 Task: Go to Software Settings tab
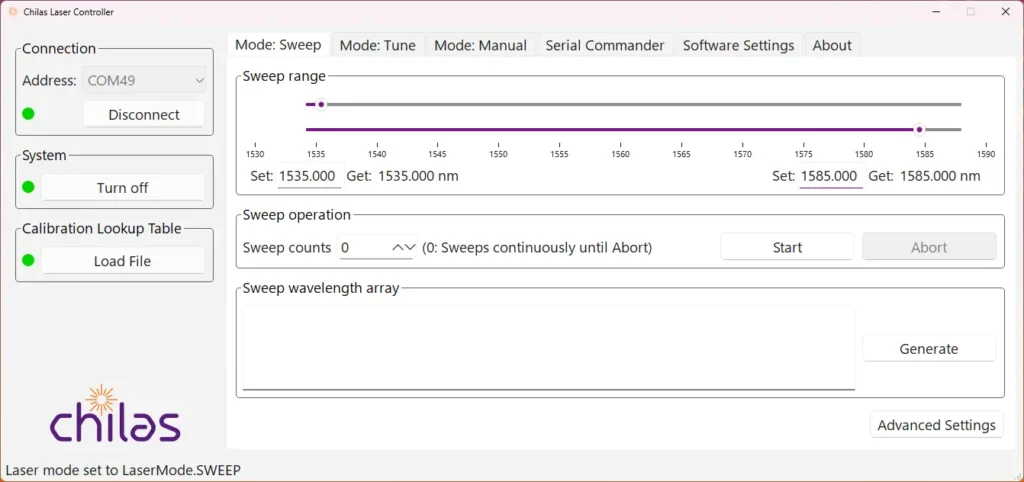point(739,46)
